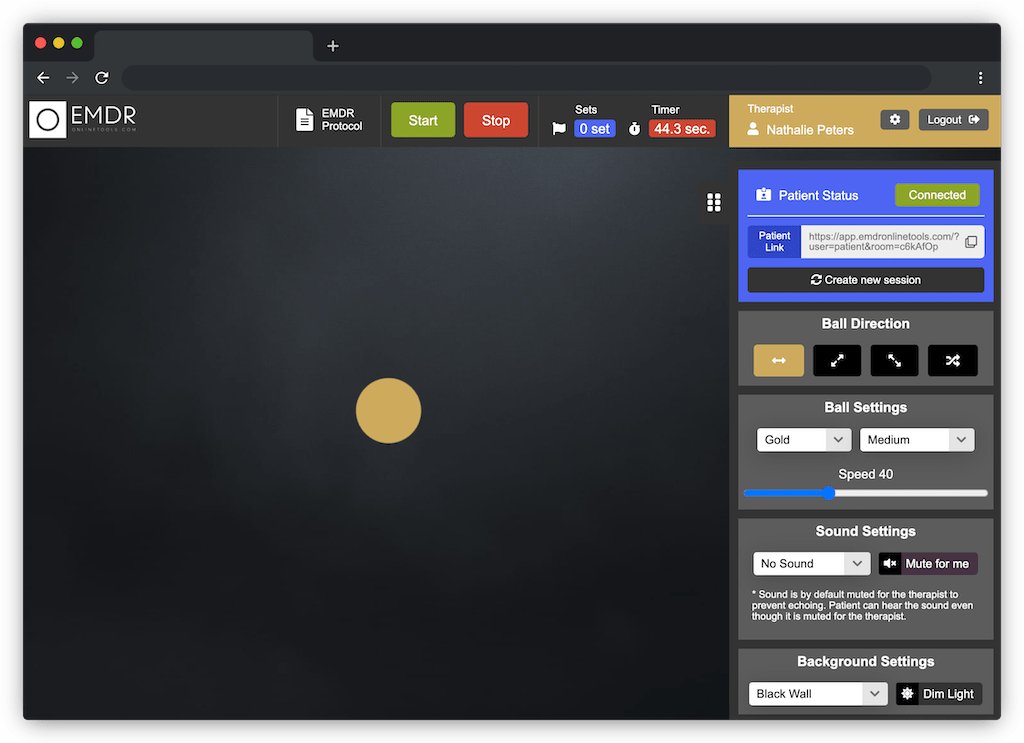Change the Black Wall background selection
1024x743 pixels.
(x=817, y=693)
